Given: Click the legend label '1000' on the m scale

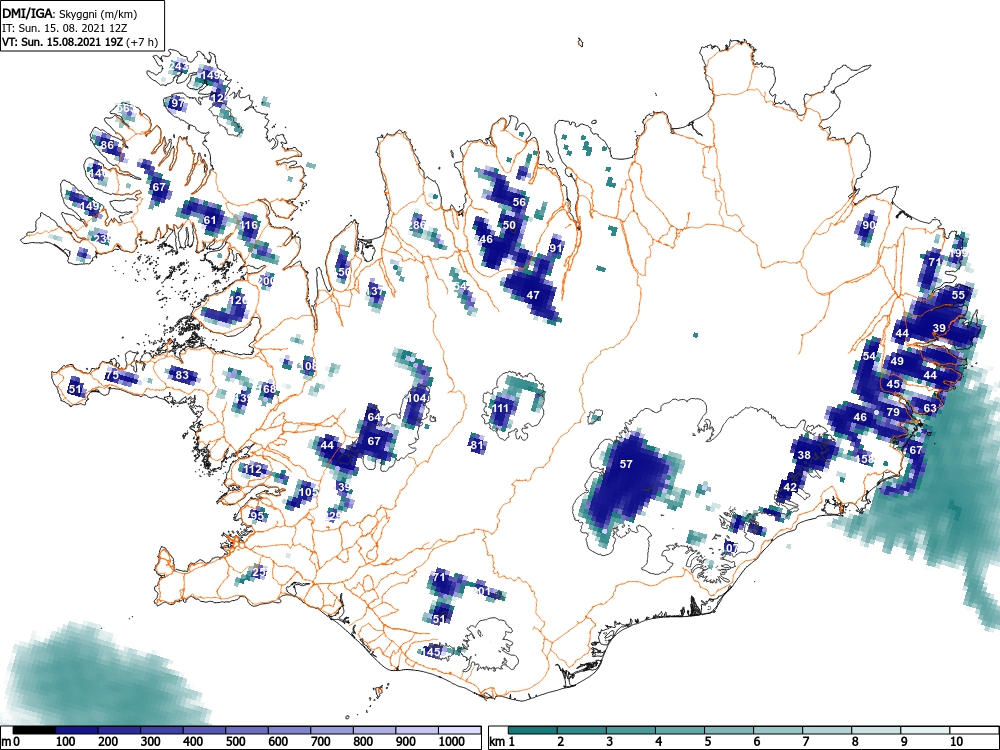Looking at the screenshot, I should (451, 742).
